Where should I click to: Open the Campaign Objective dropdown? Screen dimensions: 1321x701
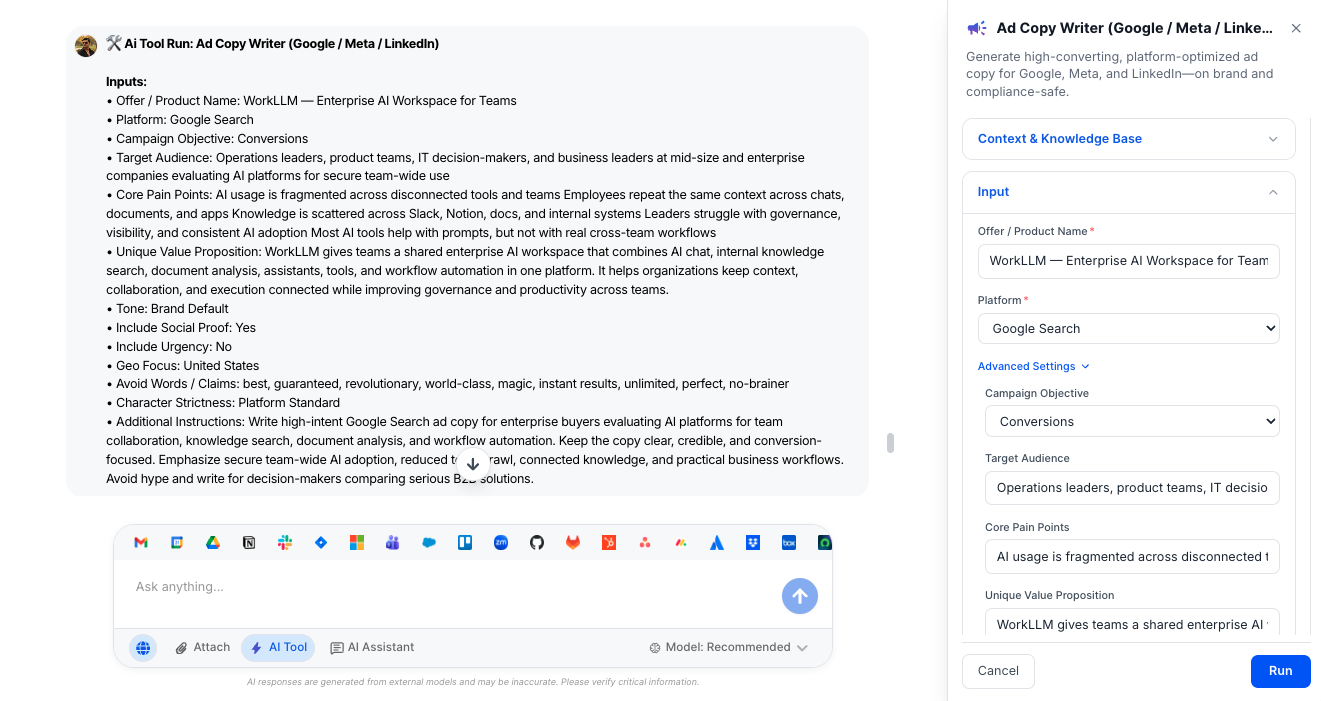(1131, 421)
